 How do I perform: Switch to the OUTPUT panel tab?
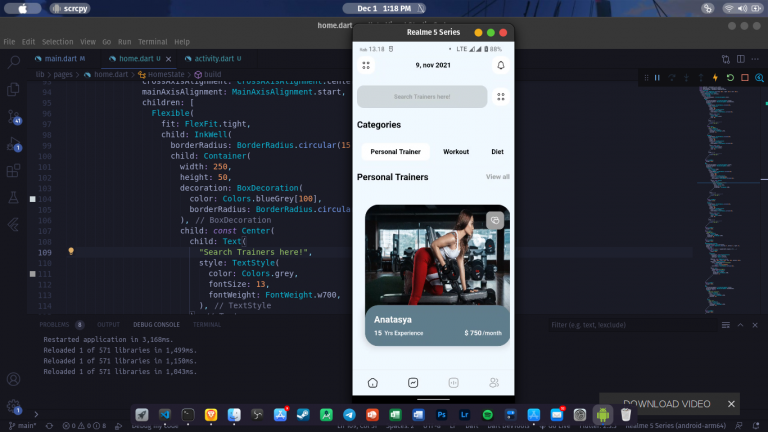pyautogui.click(x=108, y=325)
